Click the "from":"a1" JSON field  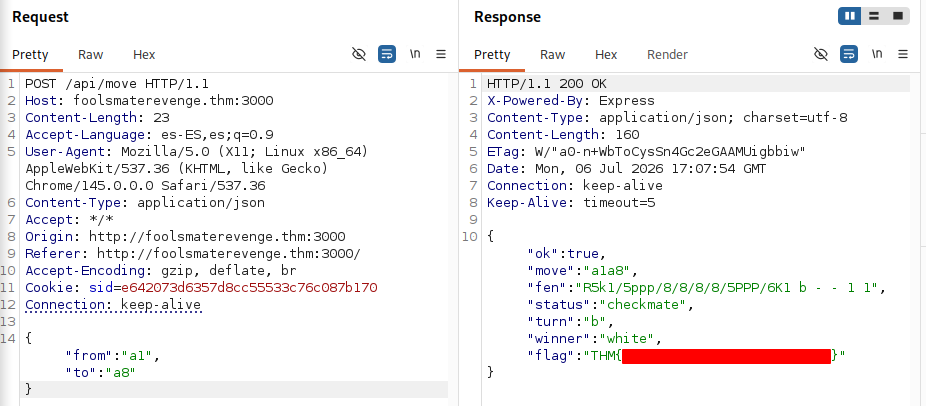[113, 356]
